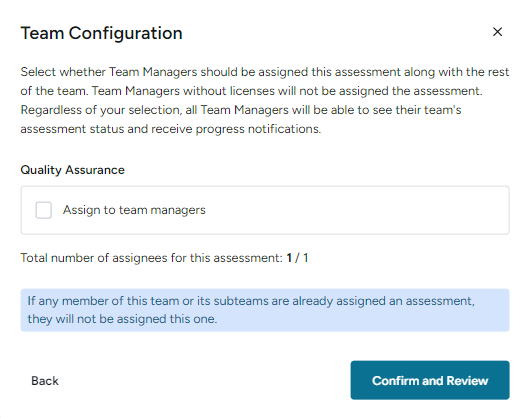Image resolution: width=527 pixels, height=418 pixels.
Task: Click the blue info banner about subteams
Action: (265, 310)
